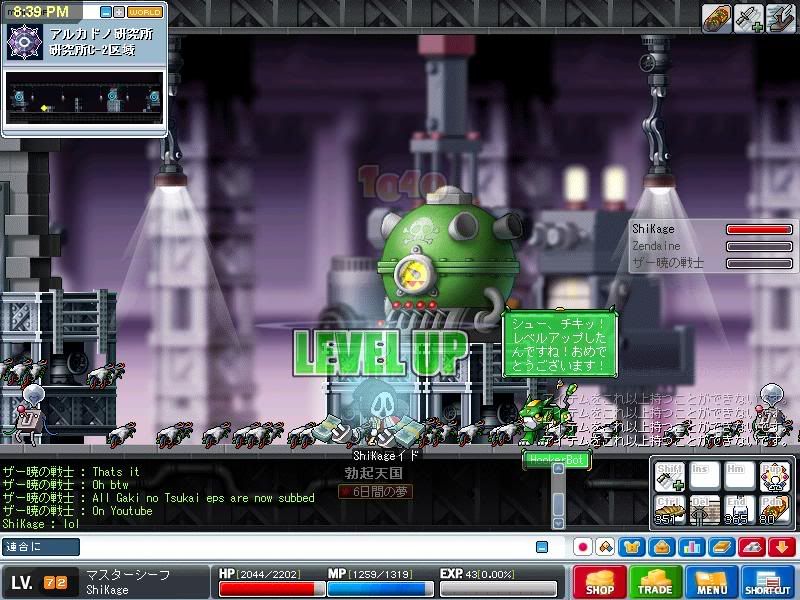
Task: Click the megaphone icon beside the chat bar
Action: [606, 547]
